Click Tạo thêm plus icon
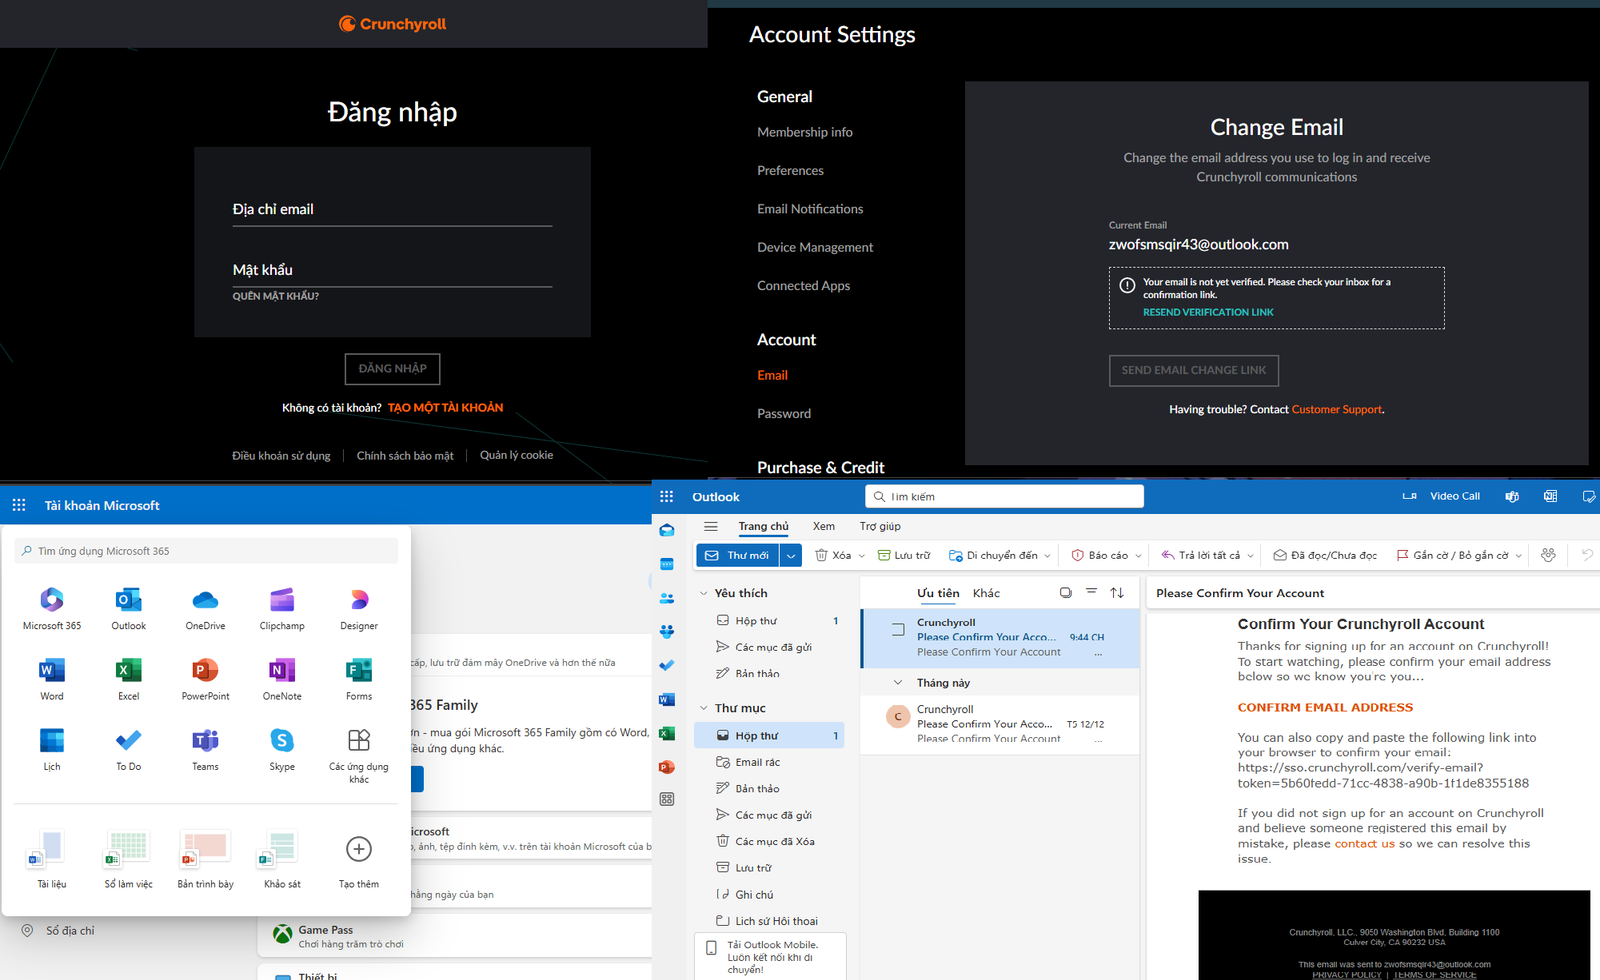Viewport: 1600px width, 980px height. point(359,849)
